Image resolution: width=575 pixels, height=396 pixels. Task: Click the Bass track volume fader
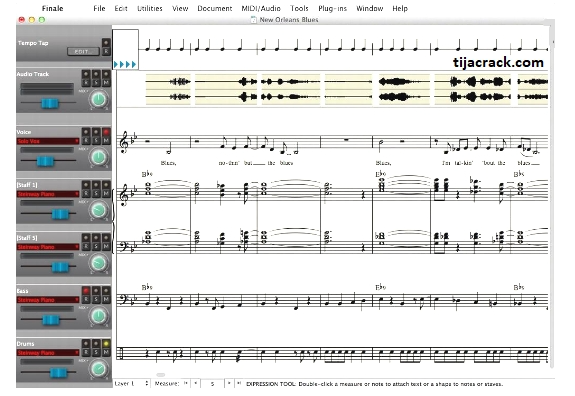(x=51, y=320)
